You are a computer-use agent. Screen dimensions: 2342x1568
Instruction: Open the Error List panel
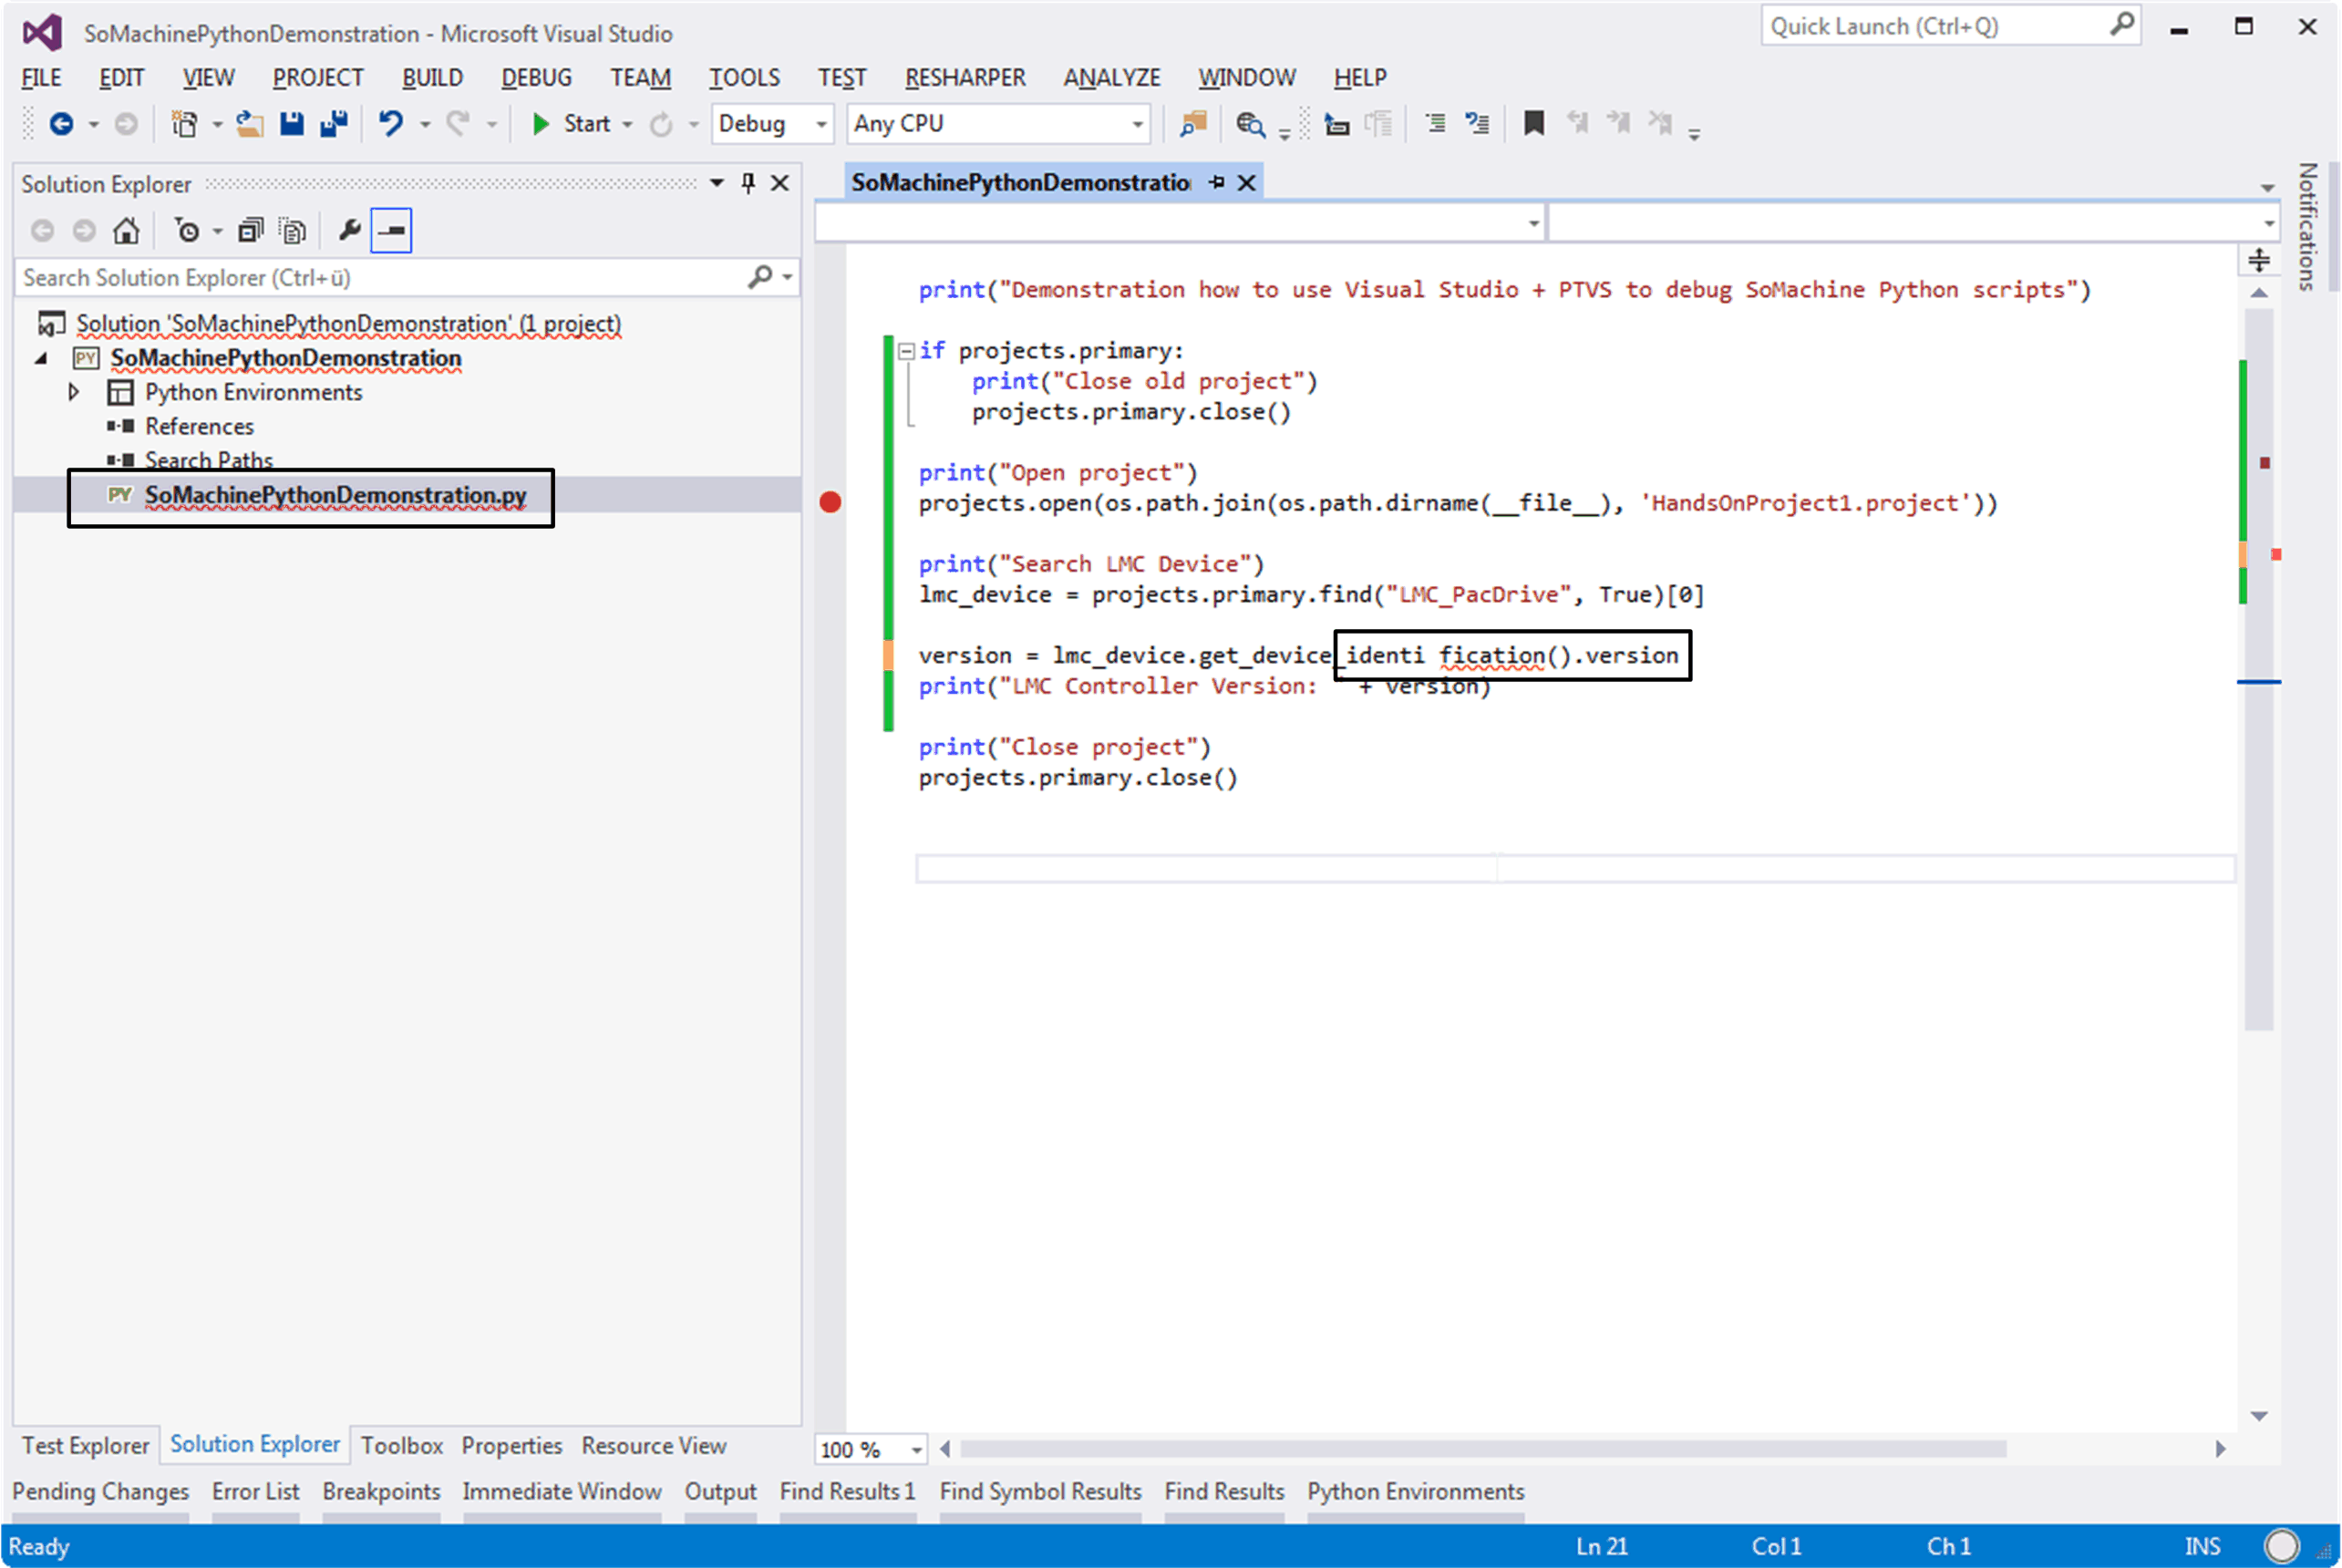[x=255, y=1492]
